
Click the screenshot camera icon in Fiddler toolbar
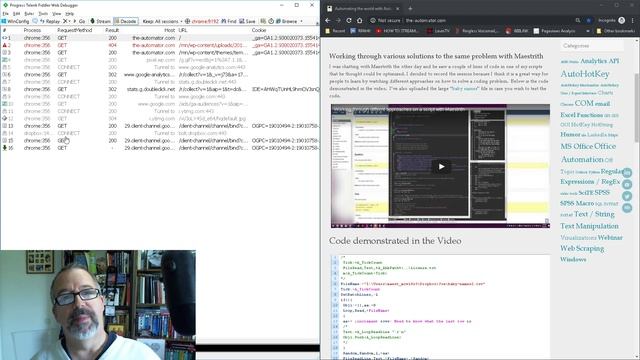pyautogui.click(x=263, y=21)
